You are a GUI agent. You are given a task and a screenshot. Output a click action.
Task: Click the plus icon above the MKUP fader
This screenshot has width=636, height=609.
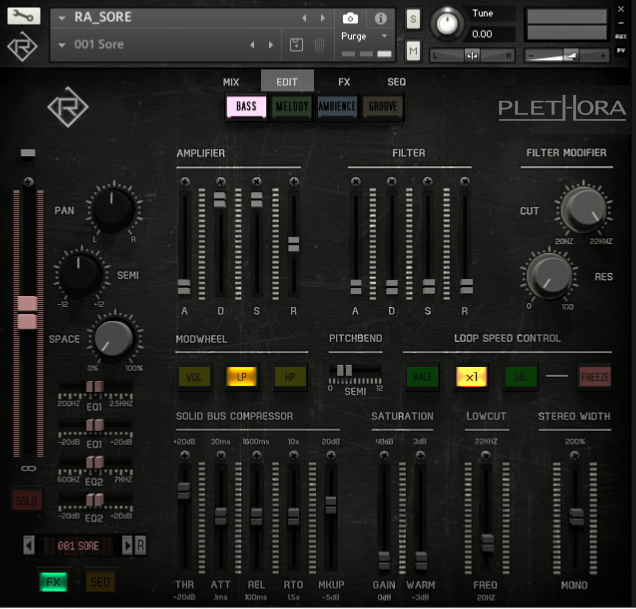click(x=331, y=456)
